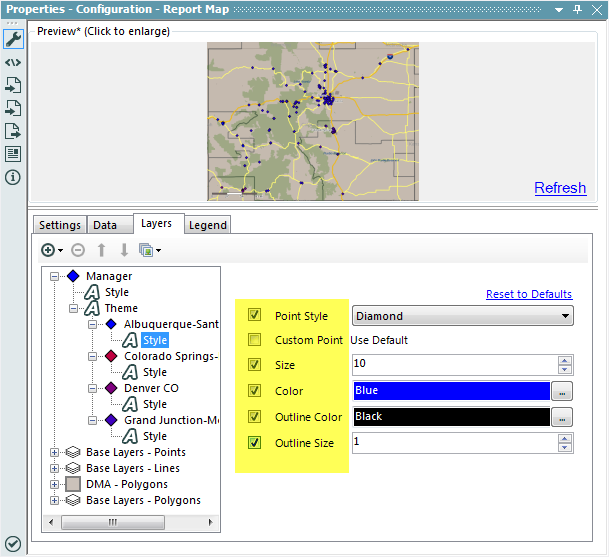
Task: Open the info help icon
Action: tap(13, 177)
